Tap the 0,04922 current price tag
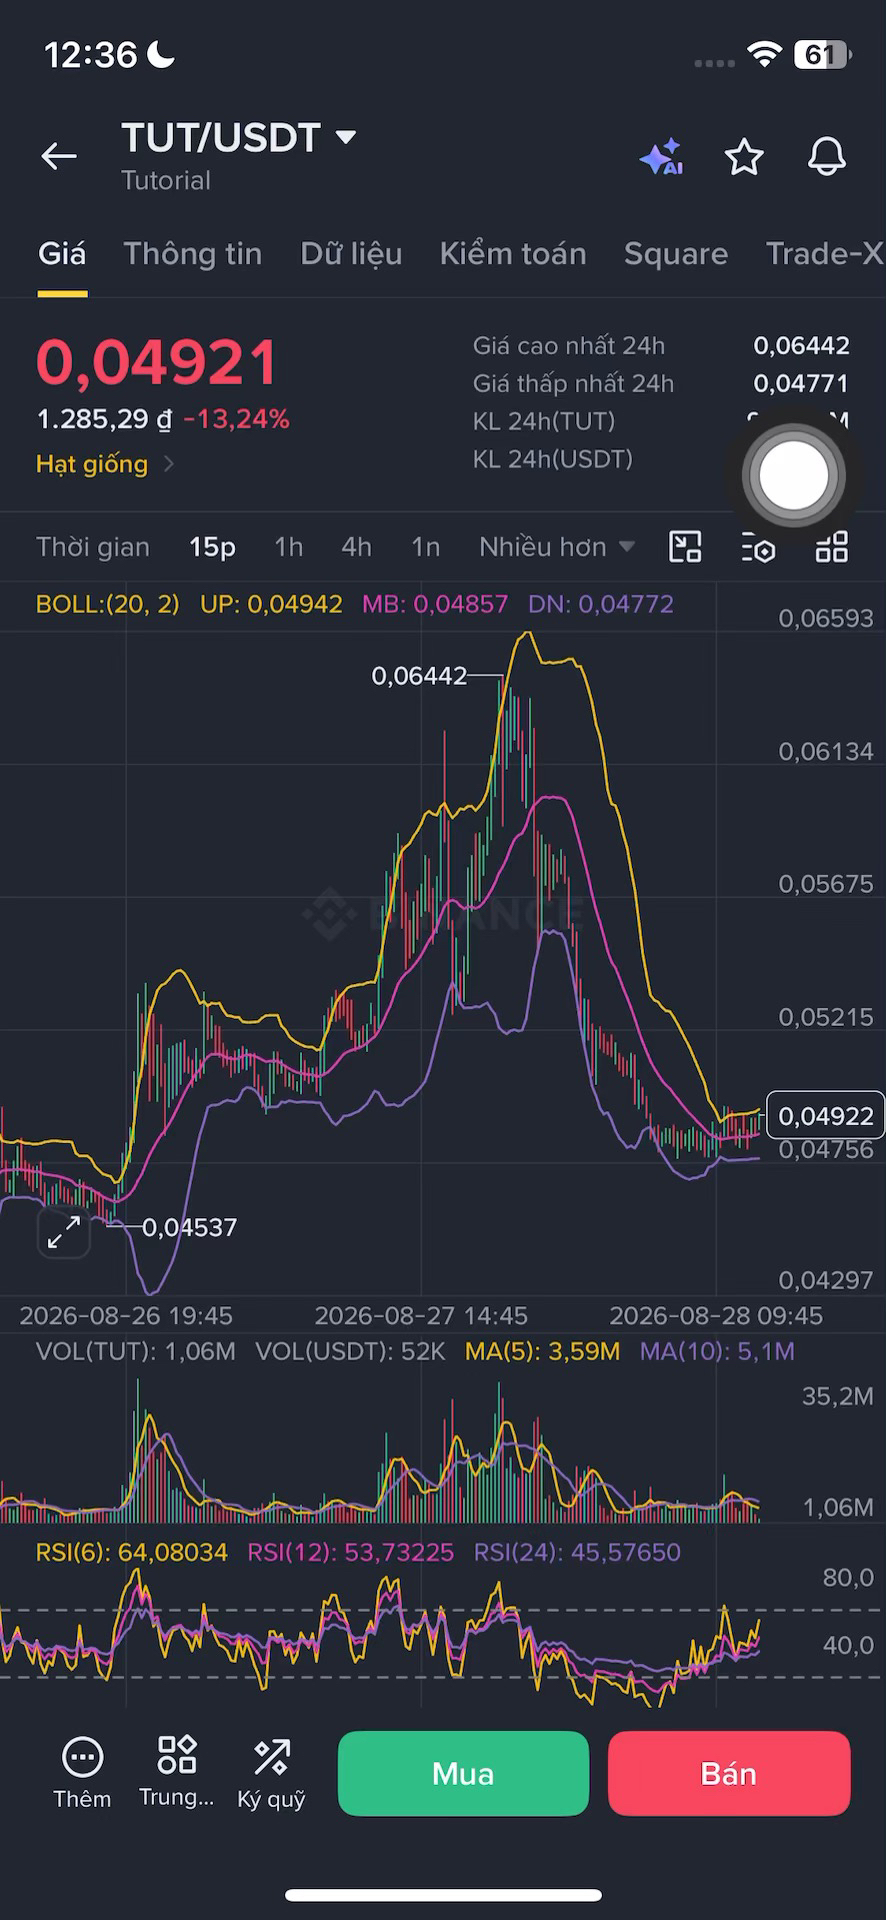886x1920 pixels. coord(826,1116)
